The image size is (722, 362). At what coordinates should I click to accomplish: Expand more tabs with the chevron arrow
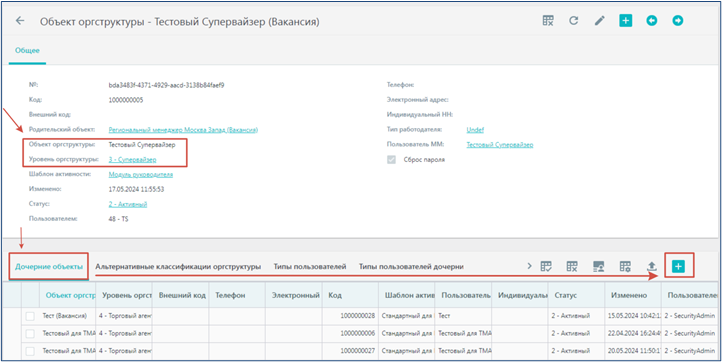[x=529, y=266]
